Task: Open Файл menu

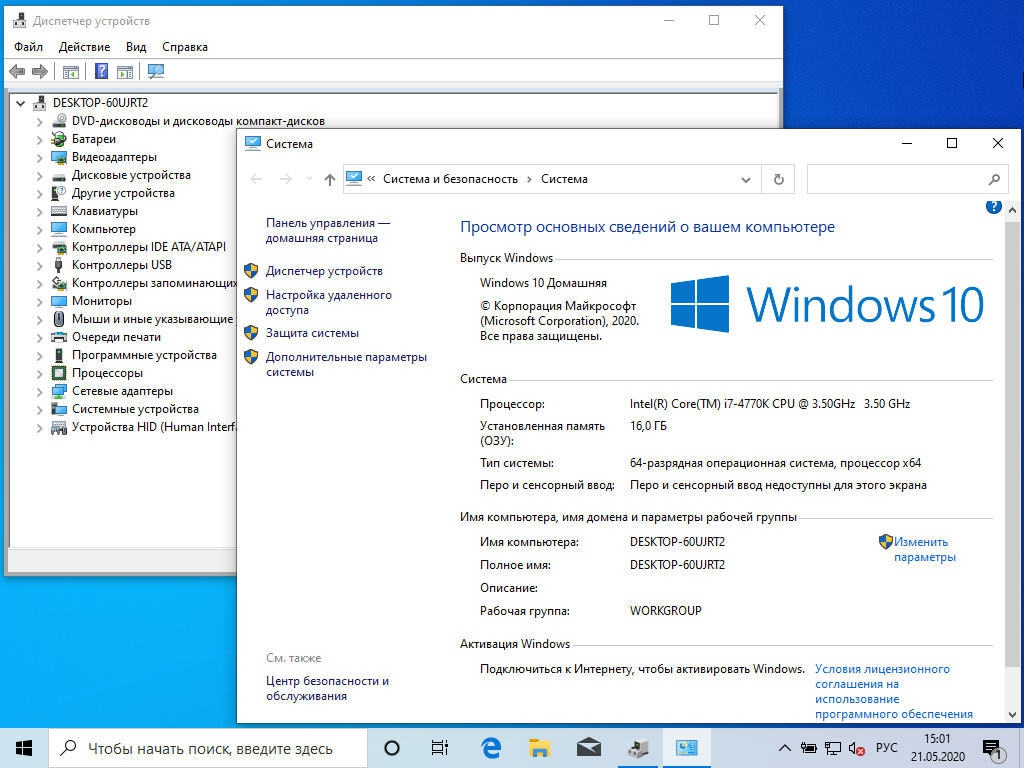Action: (x=29, y=47)
